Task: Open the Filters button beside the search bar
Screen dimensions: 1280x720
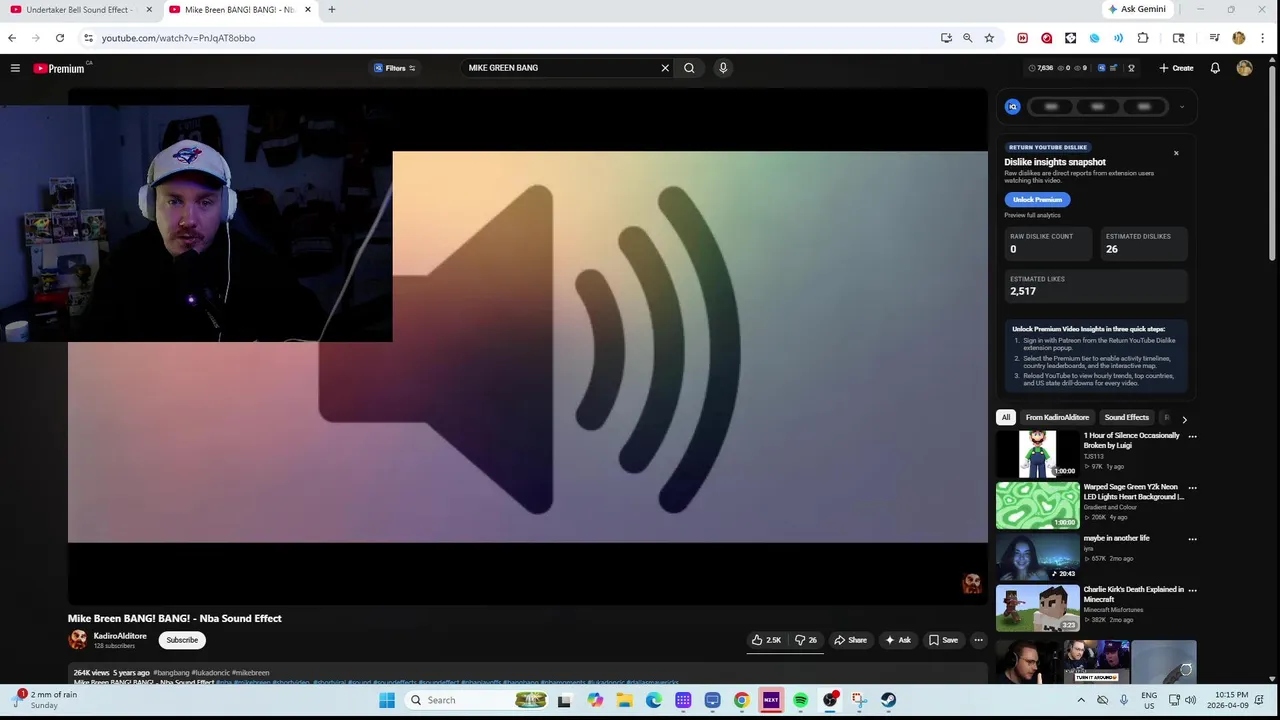Action: pyautogui.click(x=395, y=68)
